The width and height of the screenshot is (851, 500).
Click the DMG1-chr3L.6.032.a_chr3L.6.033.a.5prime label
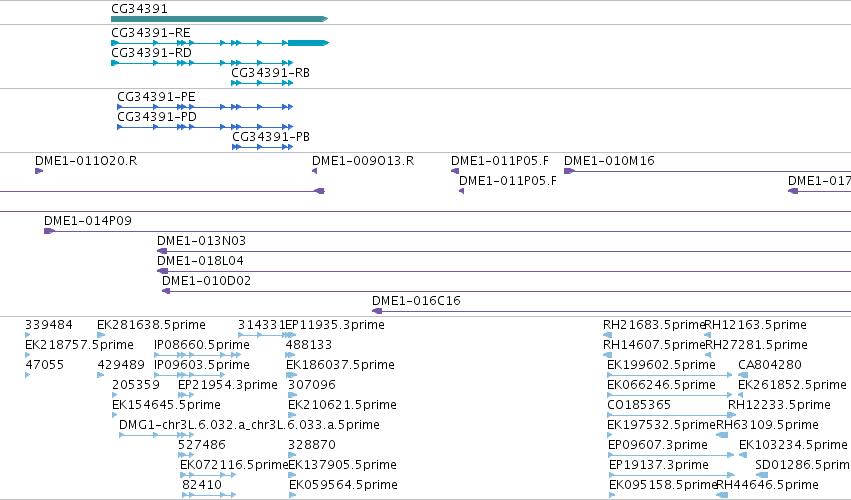249,425
